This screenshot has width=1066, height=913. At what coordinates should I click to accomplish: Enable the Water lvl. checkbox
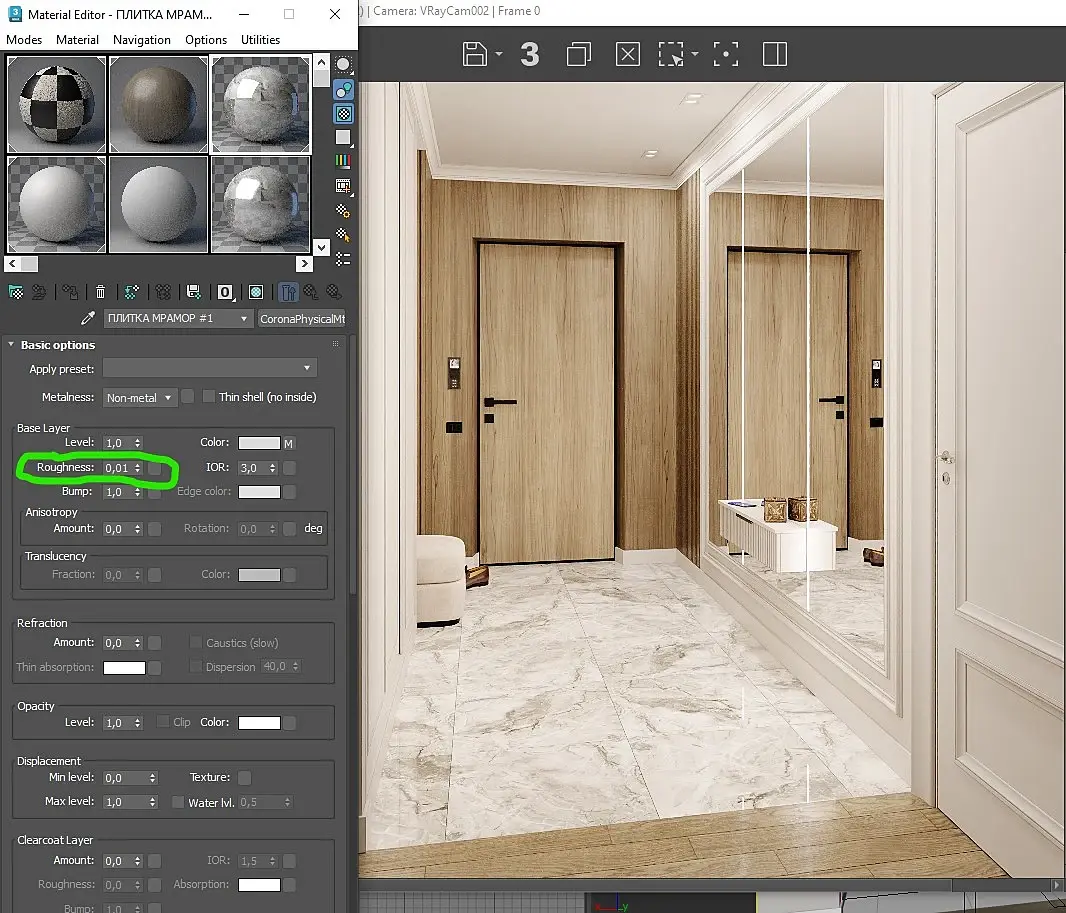(x=178, y=802)
